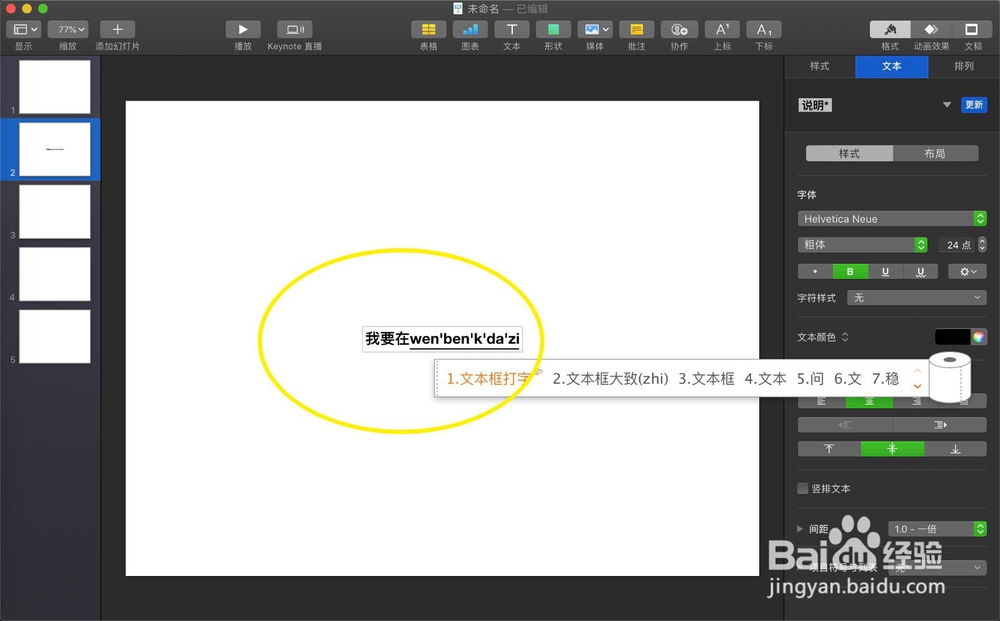Viewport: 1000px width, 621px height.
Task: Toggle left alignment button
Action: [x=821, y=401]
